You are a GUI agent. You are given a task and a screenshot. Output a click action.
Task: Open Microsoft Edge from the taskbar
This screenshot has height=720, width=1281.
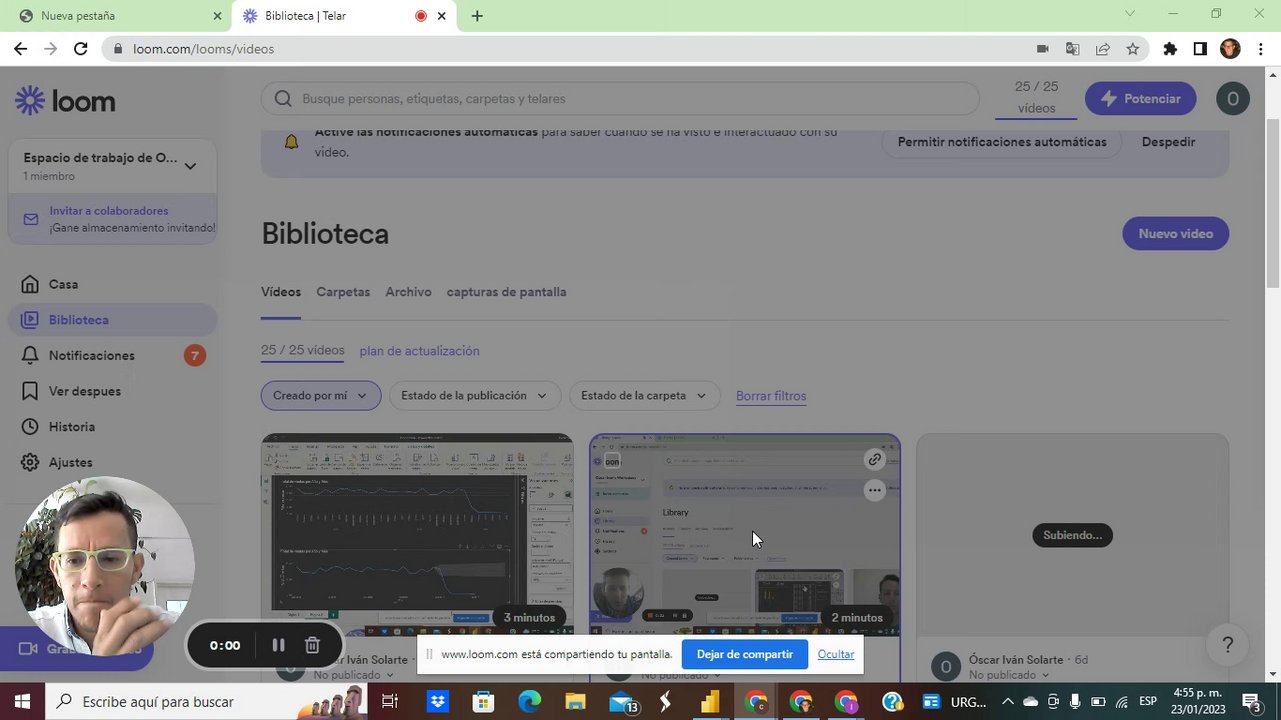pyautogui.click(x=529, y=702)
